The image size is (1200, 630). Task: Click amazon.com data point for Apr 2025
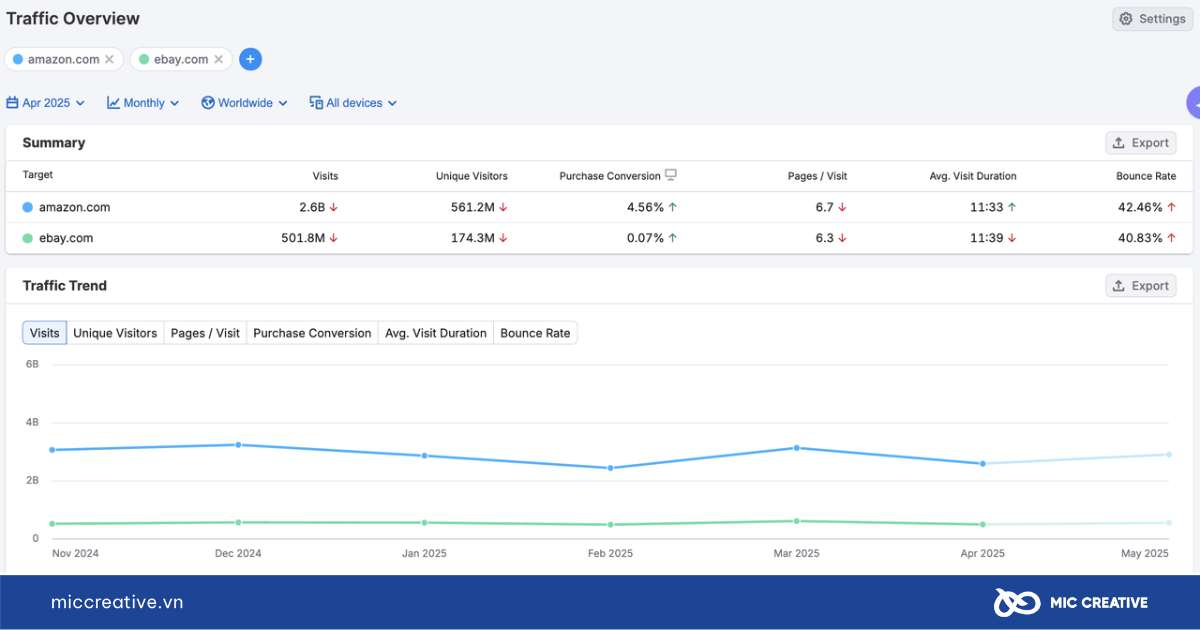(x=983, y=464)
